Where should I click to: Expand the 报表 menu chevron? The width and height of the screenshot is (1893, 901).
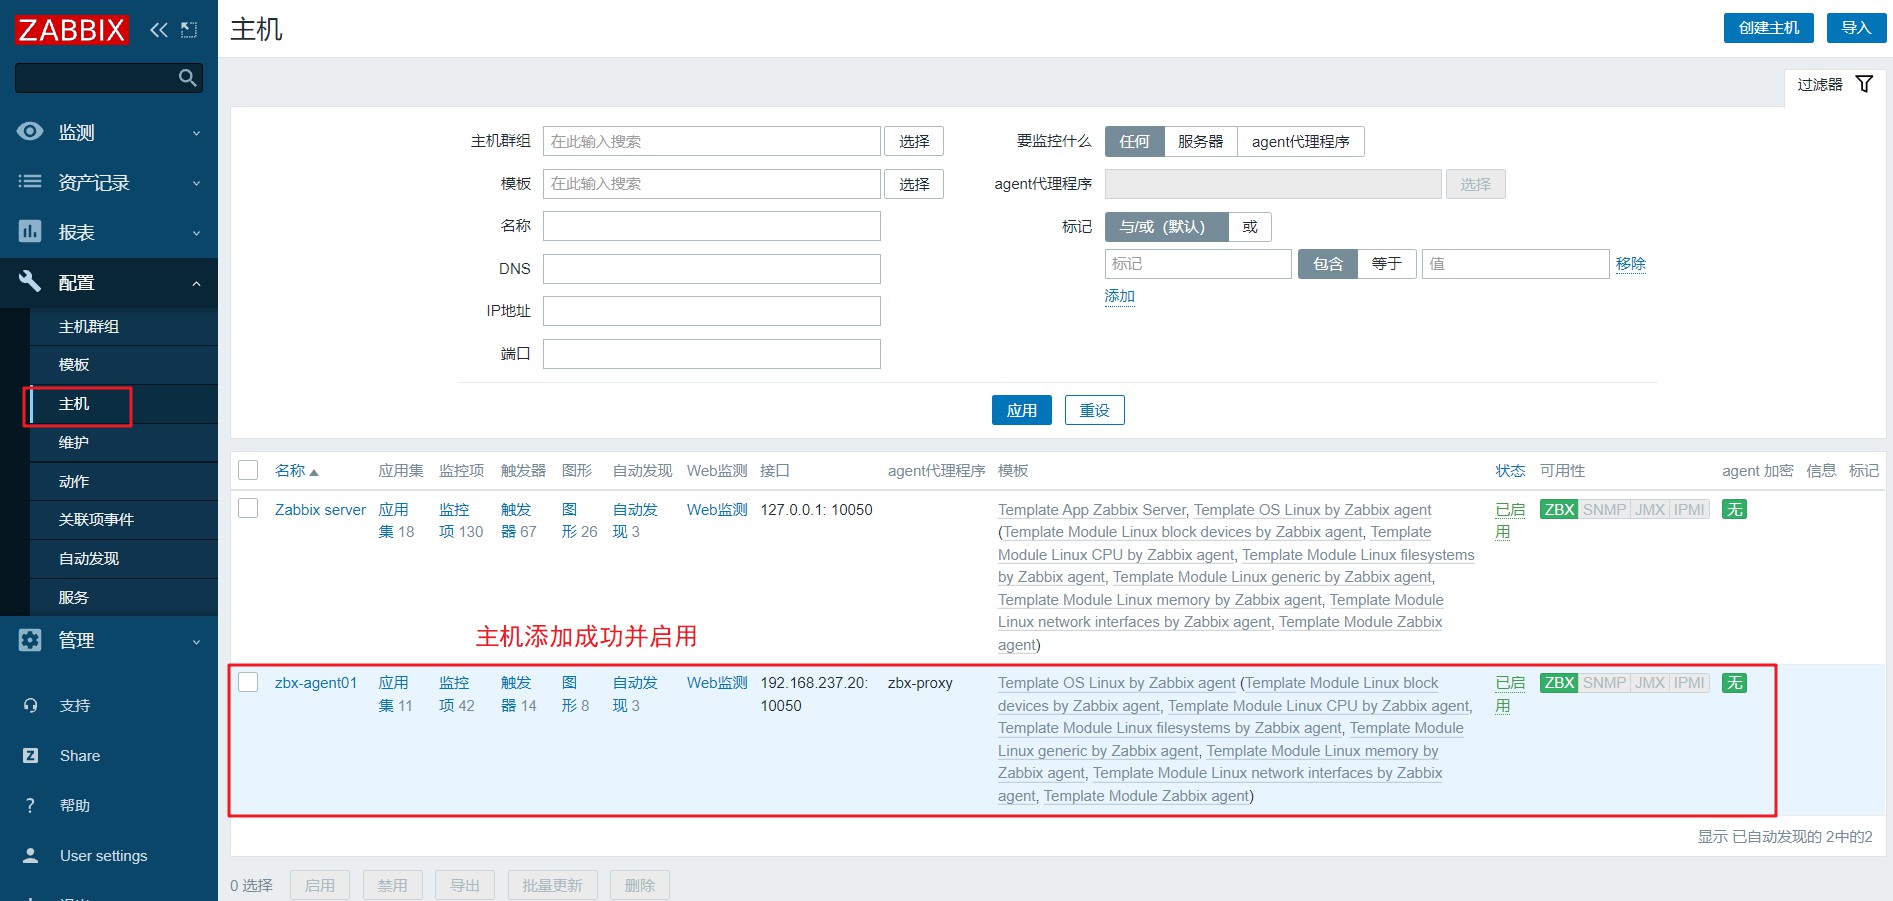pos(196,233)
